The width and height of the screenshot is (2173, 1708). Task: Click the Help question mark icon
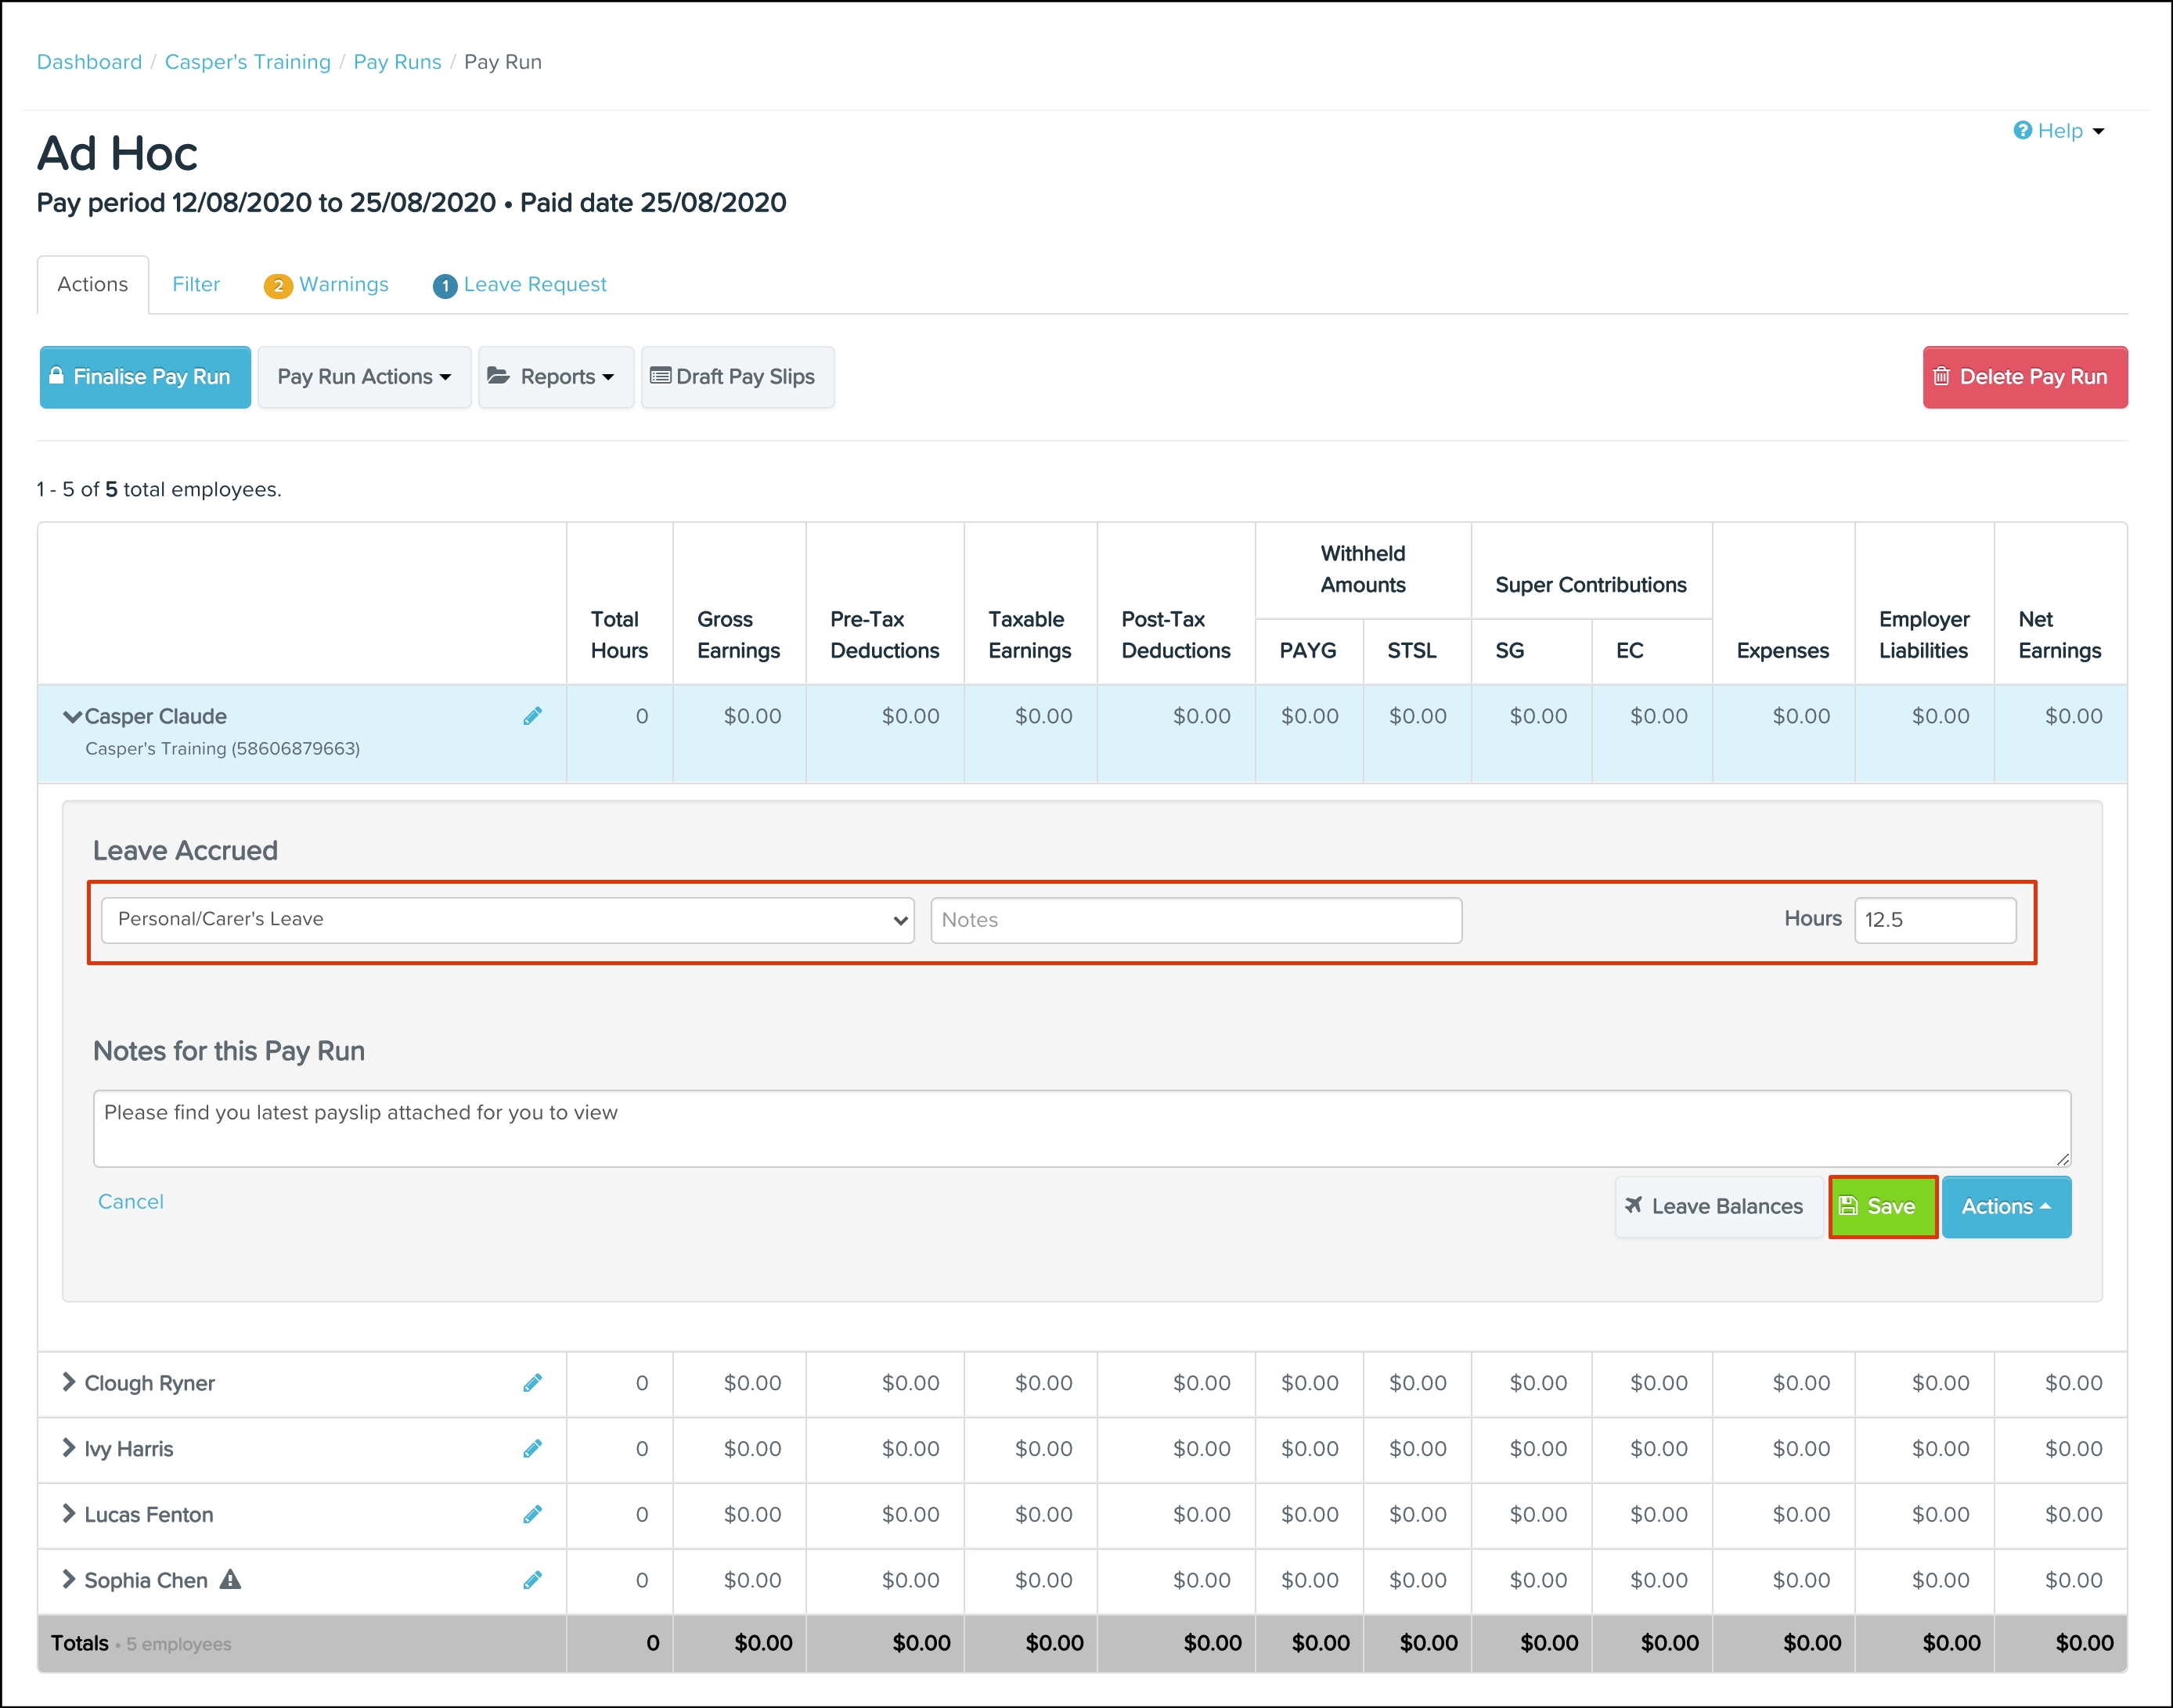[2022, 131]
